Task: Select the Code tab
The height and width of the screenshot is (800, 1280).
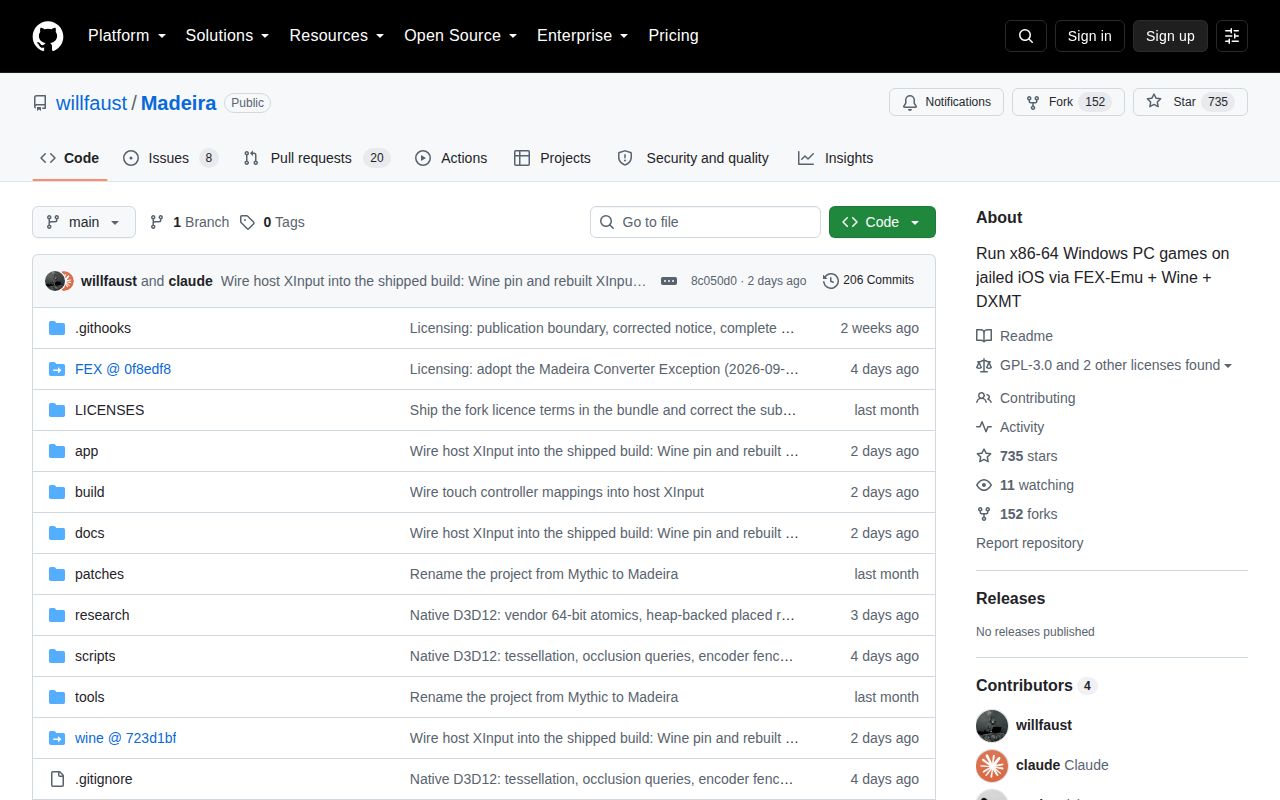Action: click(70, 158)
